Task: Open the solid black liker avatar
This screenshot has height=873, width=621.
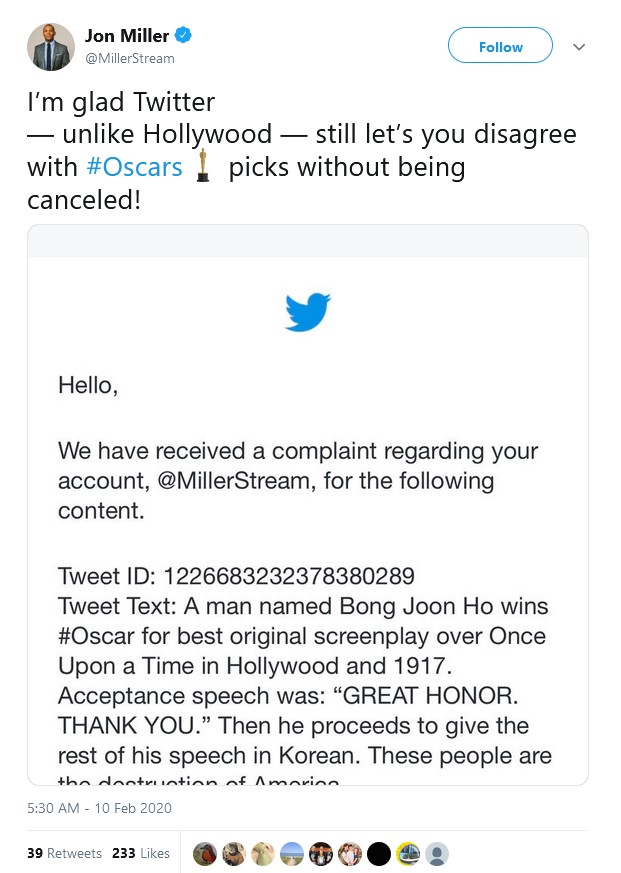Action: click(x=379, y=854)
